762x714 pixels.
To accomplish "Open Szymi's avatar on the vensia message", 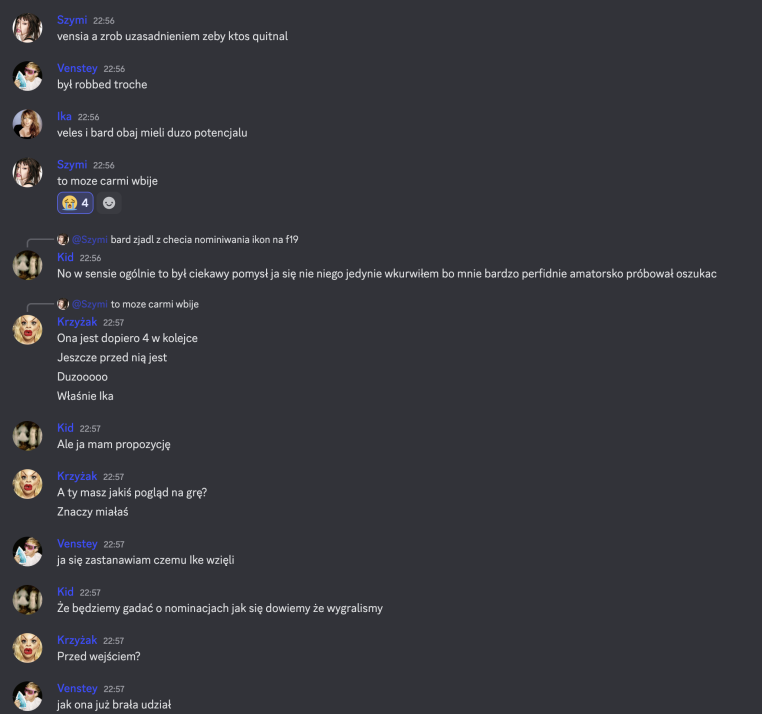I will tap(27, 28).
